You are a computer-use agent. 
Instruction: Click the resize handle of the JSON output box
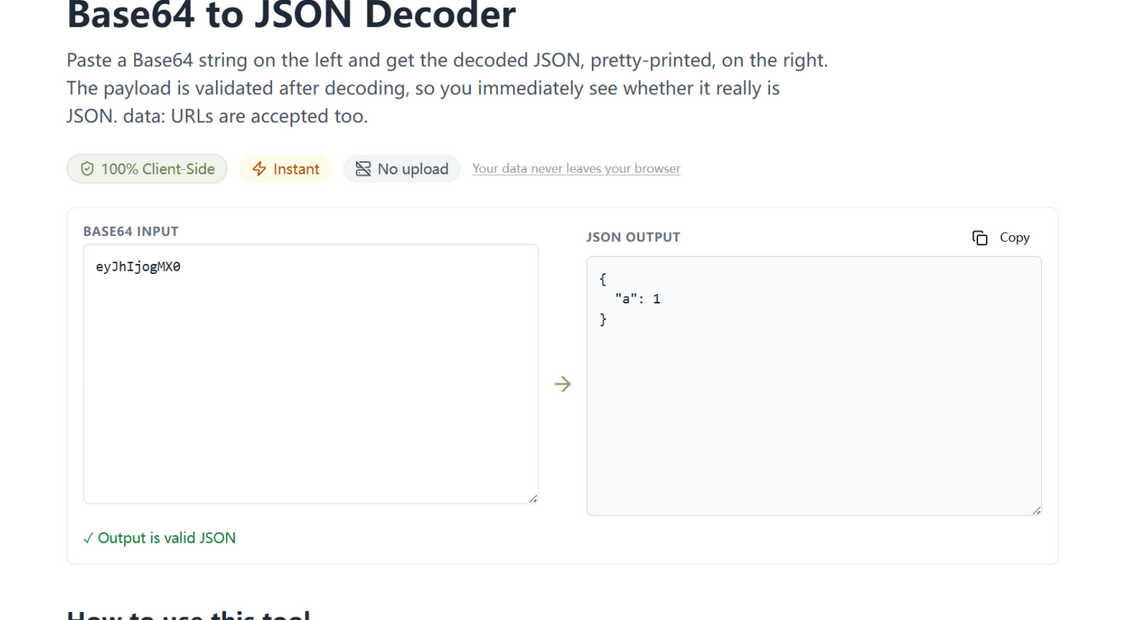coord(1036,510)
